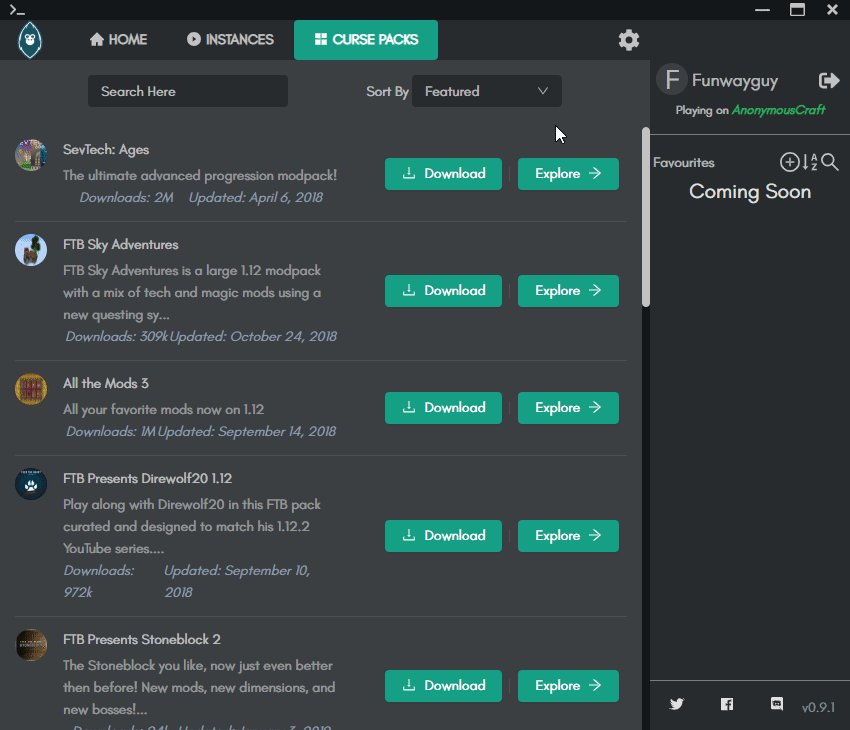The width and height of the screenshot is (850, 730).
Task: Join the Discord server
Action: tap(777, 704)
